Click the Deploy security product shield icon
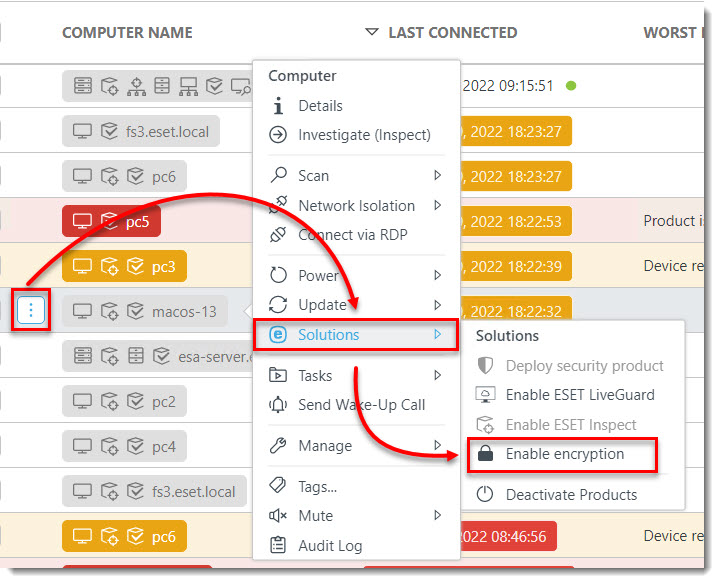This screenshot has width=719, height=583. [485, 366]
